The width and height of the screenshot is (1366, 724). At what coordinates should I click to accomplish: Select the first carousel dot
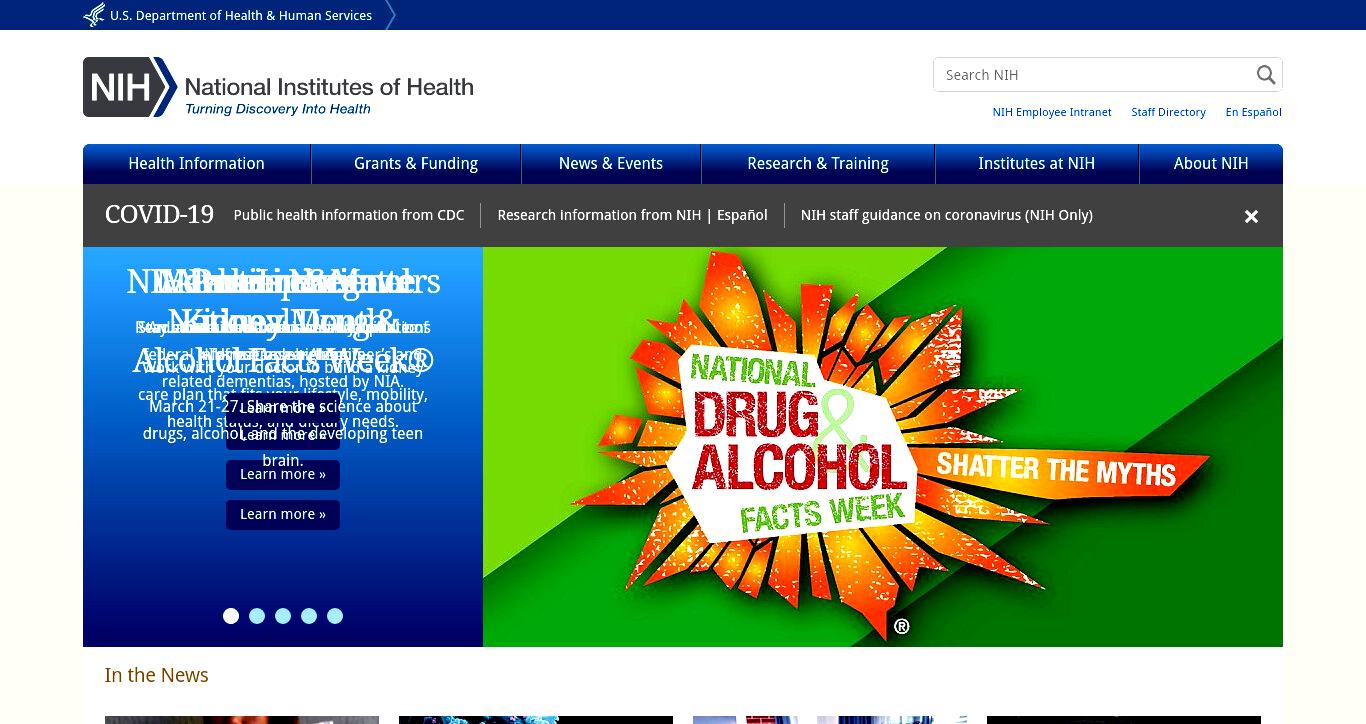pos(231,616)
